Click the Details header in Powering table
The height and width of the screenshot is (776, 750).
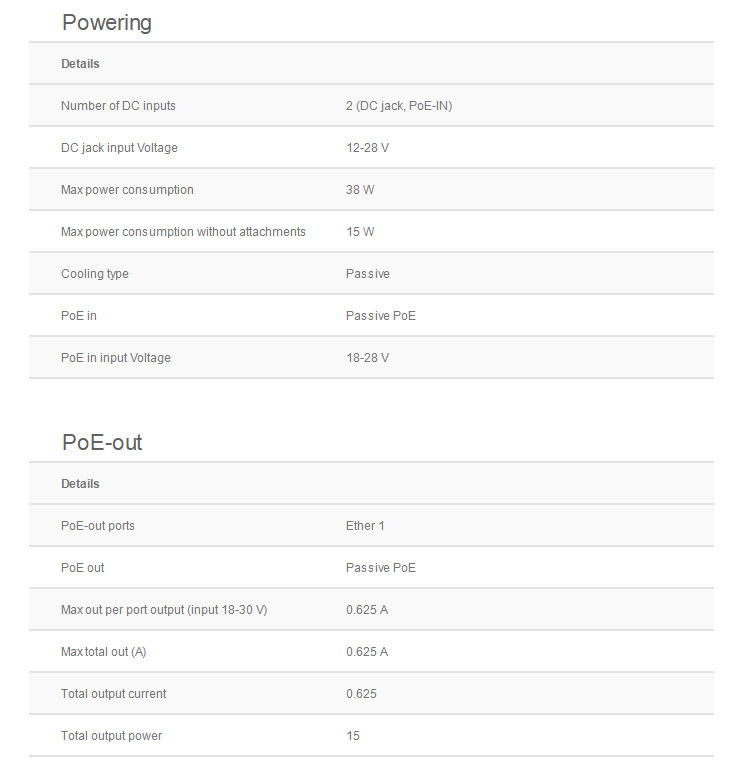80,64
